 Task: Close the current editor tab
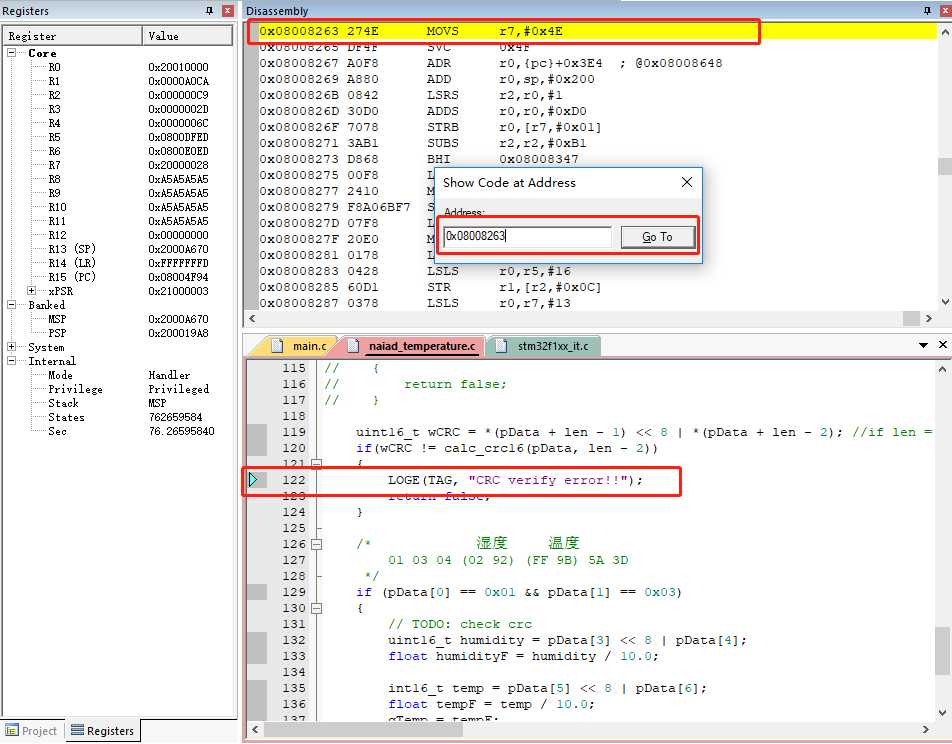tap(943, 344)
